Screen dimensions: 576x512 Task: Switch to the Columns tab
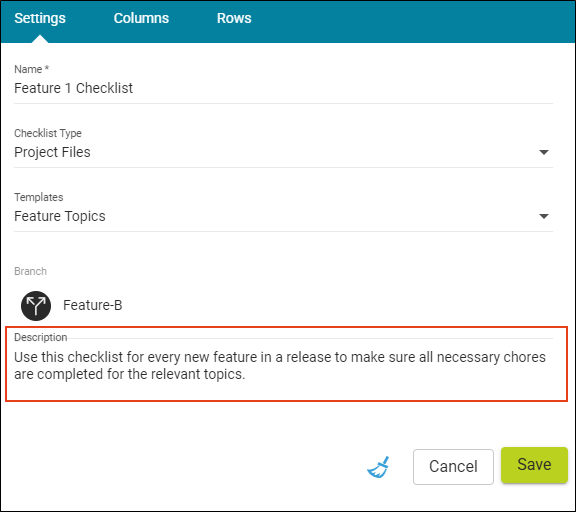coord(141,18)
